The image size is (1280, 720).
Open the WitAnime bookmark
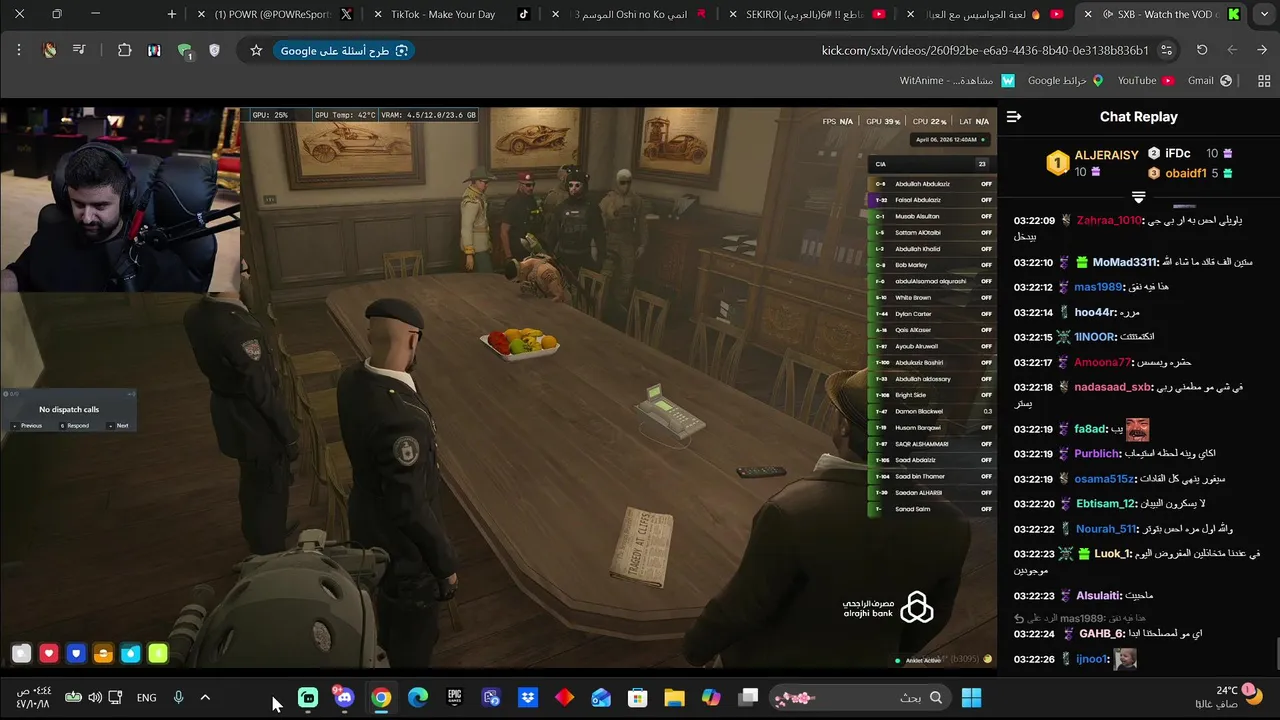coord(958,80)
